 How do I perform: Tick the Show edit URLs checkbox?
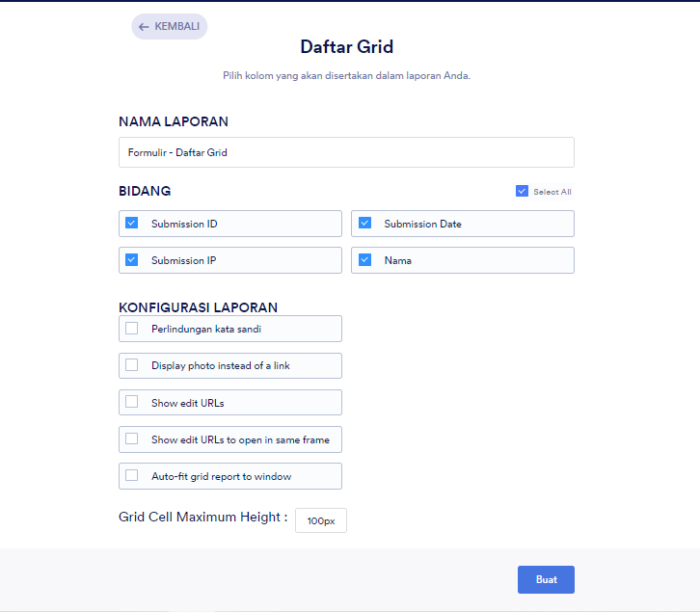point(132,402)
